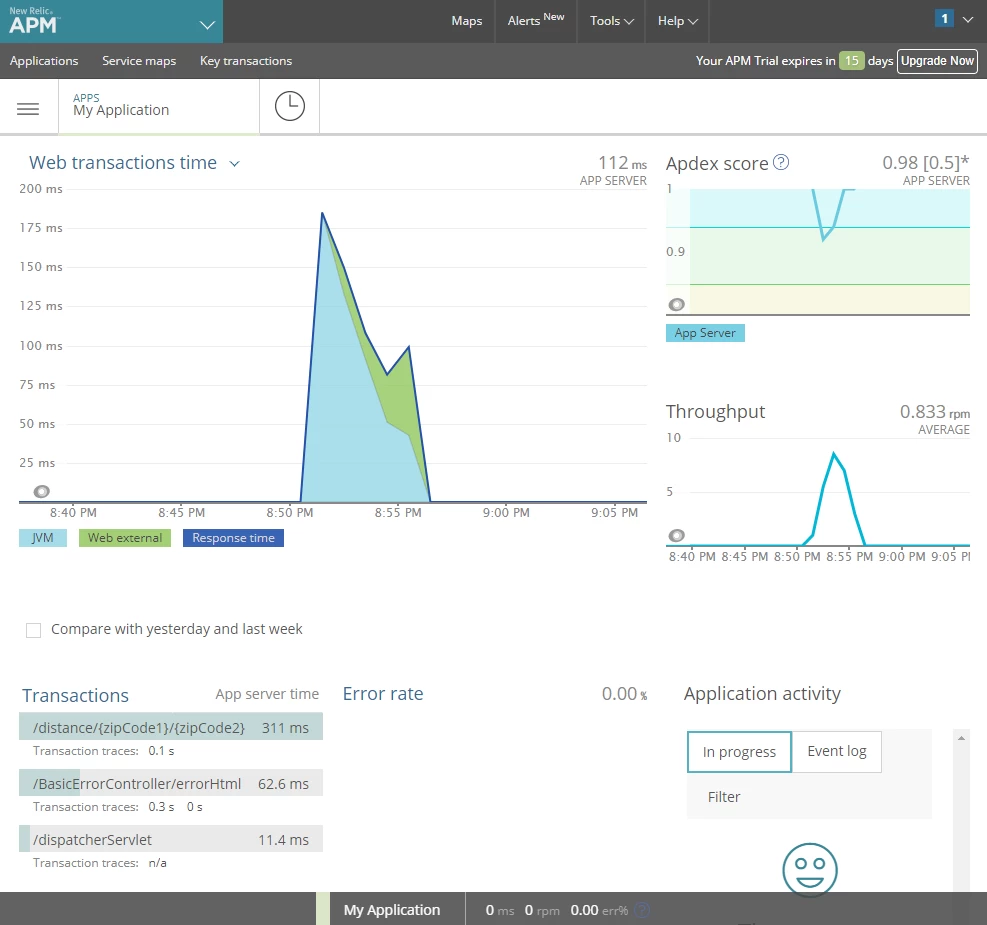
Task: Click the 0.98 [0.5]* Apdex value
Action: [x=925, y=162]
